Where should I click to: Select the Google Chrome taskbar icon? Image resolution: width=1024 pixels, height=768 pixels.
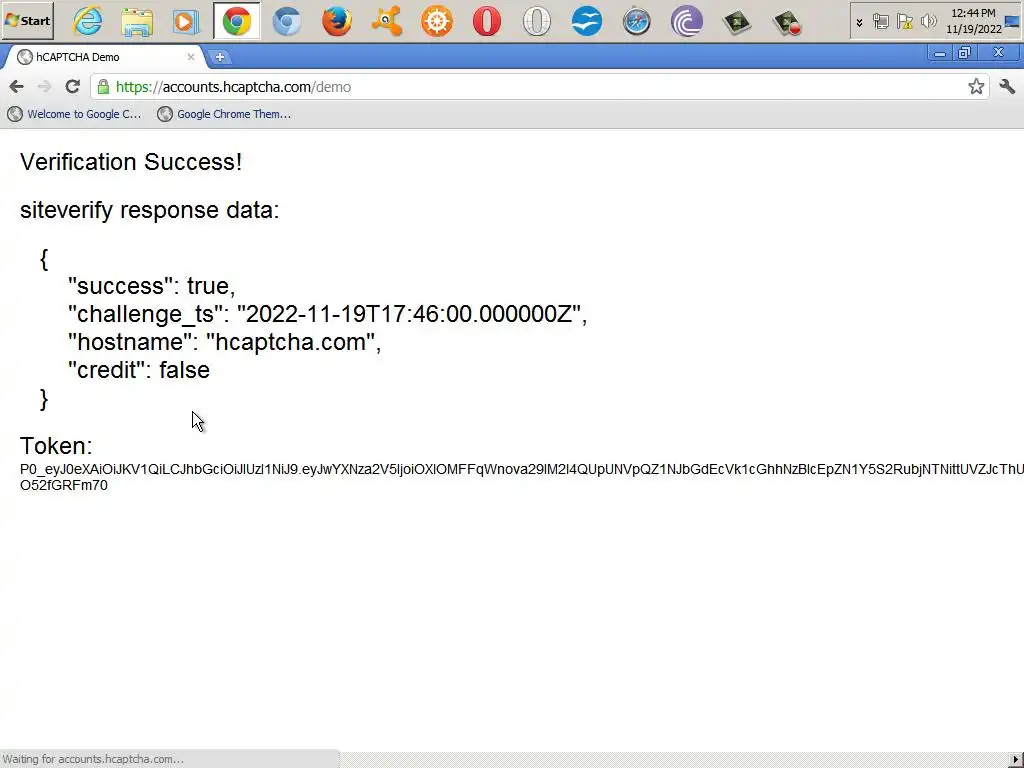pos(236,22)
